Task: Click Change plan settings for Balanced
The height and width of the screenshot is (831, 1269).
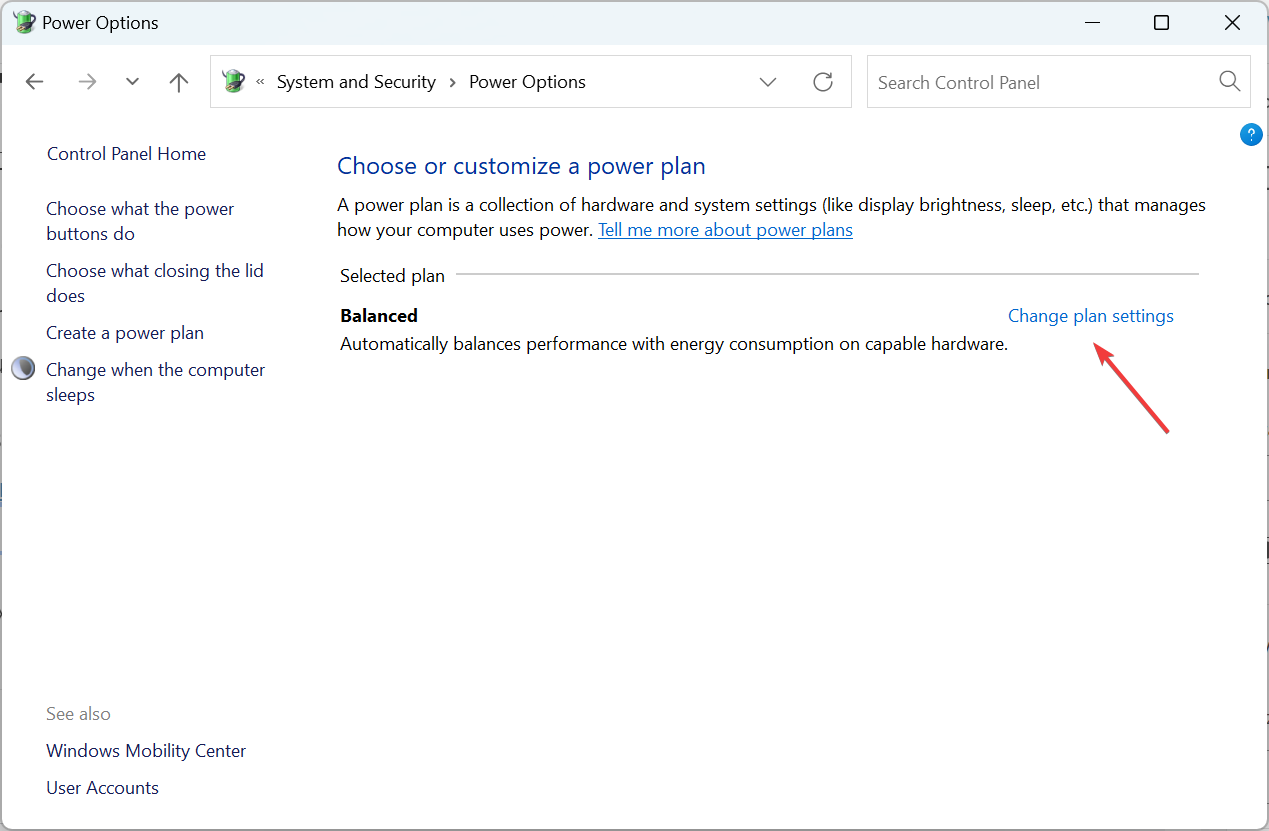Action: [1091, 316]
